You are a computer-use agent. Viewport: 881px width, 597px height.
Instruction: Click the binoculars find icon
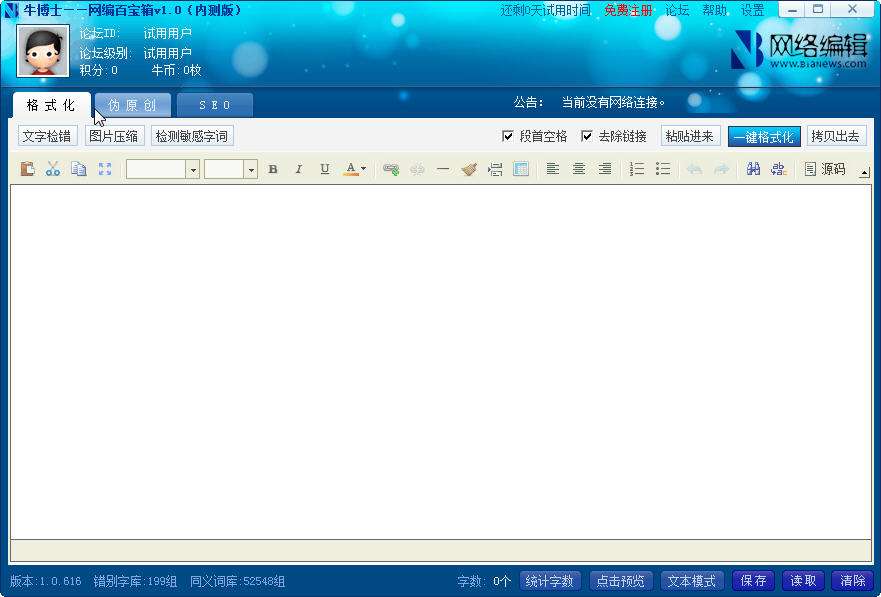(x=753, y=168)
